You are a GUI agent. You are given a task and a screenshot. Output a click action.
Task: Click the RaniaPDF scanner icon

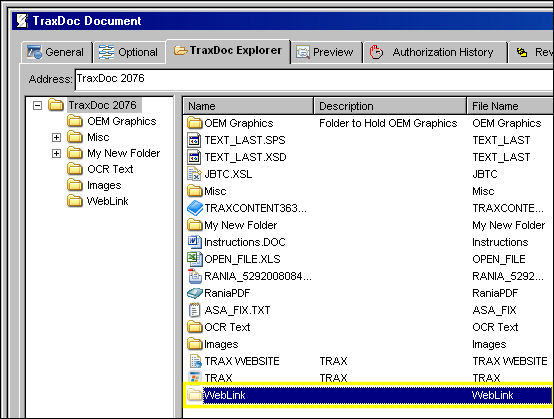pyautogui.click(x=195, y=293)
